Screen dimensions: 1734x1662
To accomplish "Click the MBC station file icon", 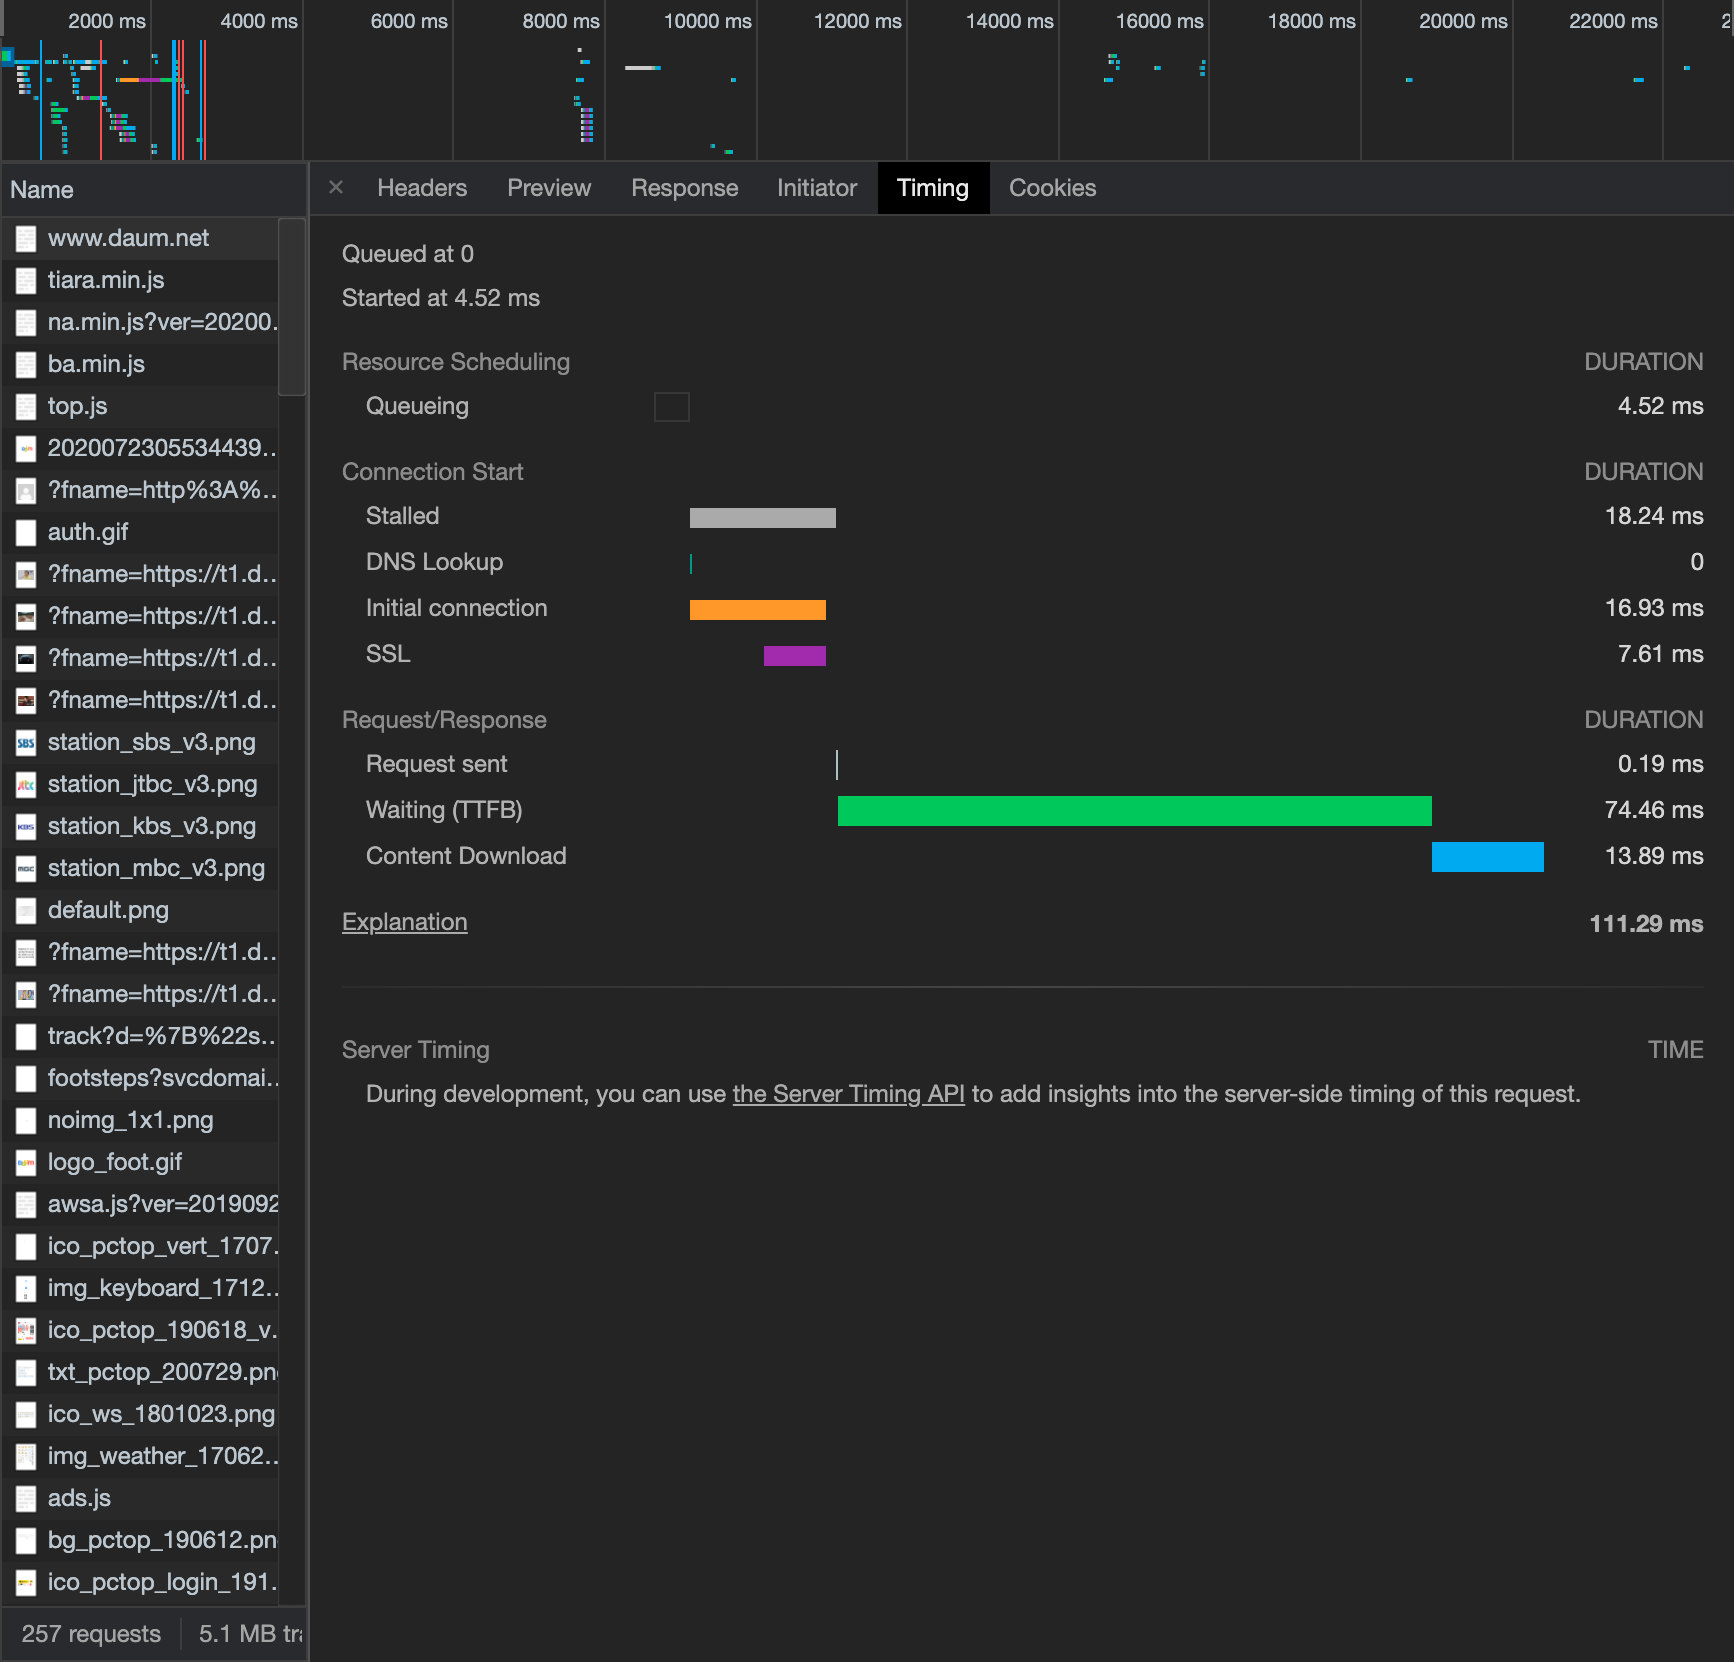I will point(26,869).
